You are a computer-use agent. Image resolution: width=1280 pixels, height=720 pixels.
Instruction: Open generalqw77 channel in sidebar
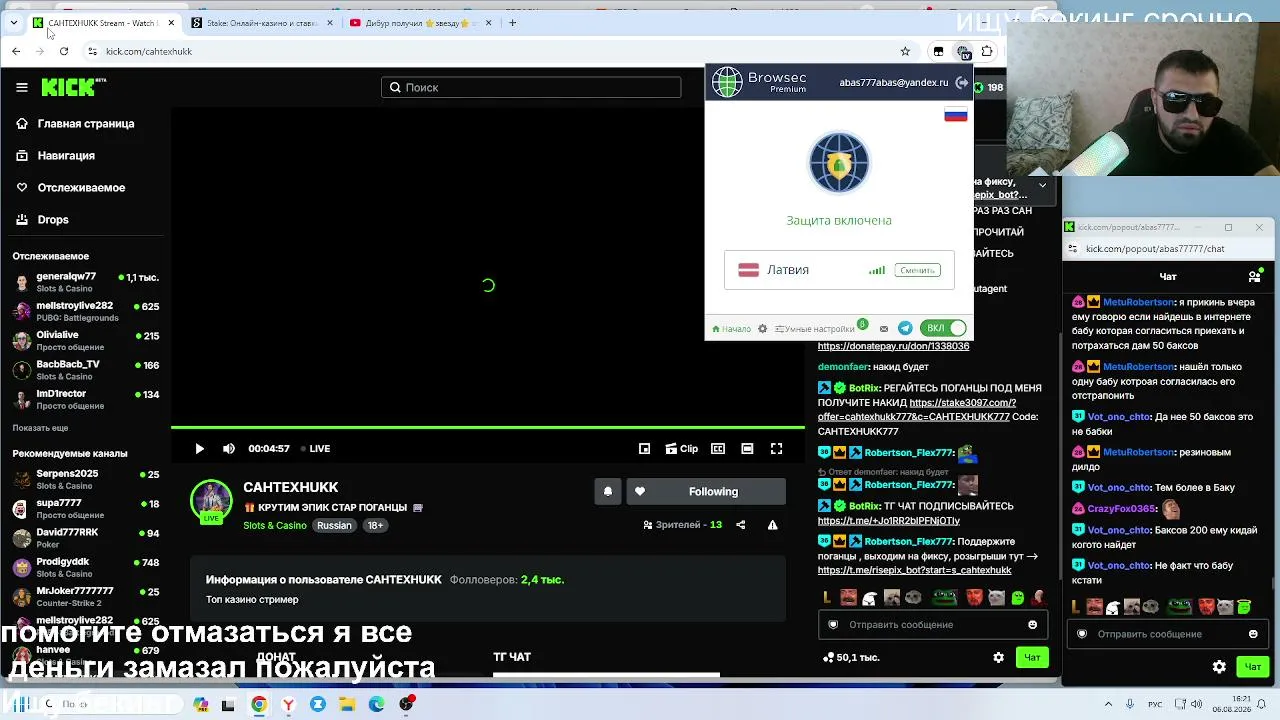(x=86, y=282)
